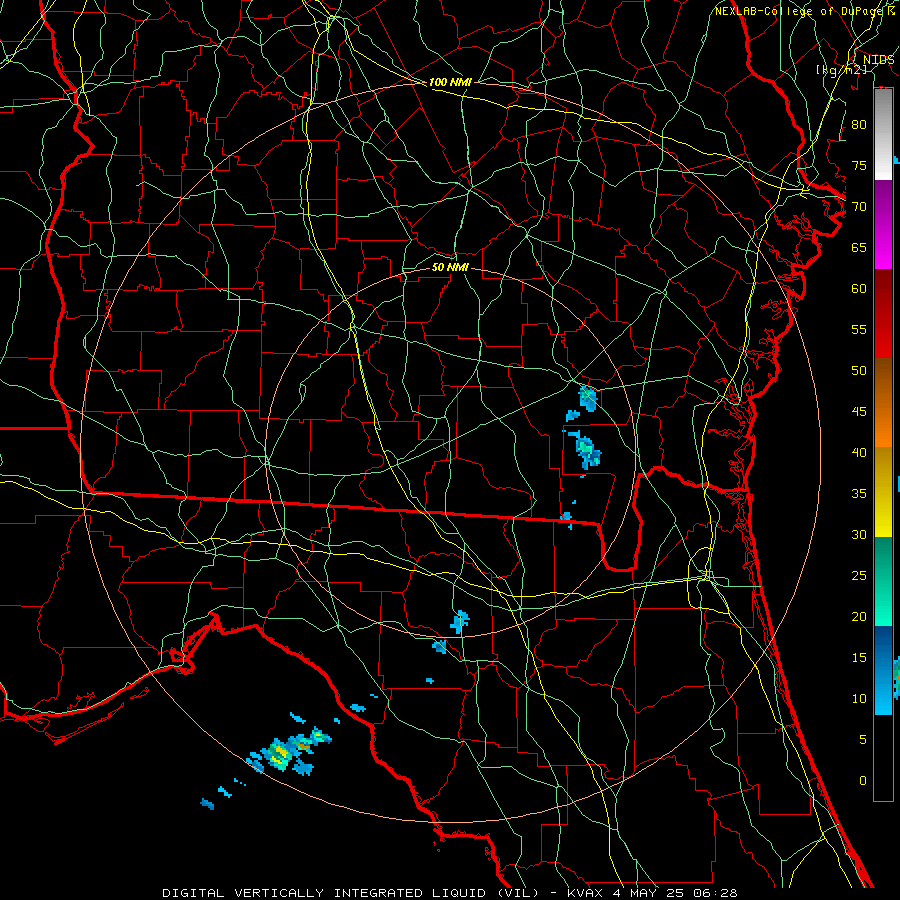Click the 100 NMI range ring label
This screenshot has height=900, width=900.
(x=450, y=82)
